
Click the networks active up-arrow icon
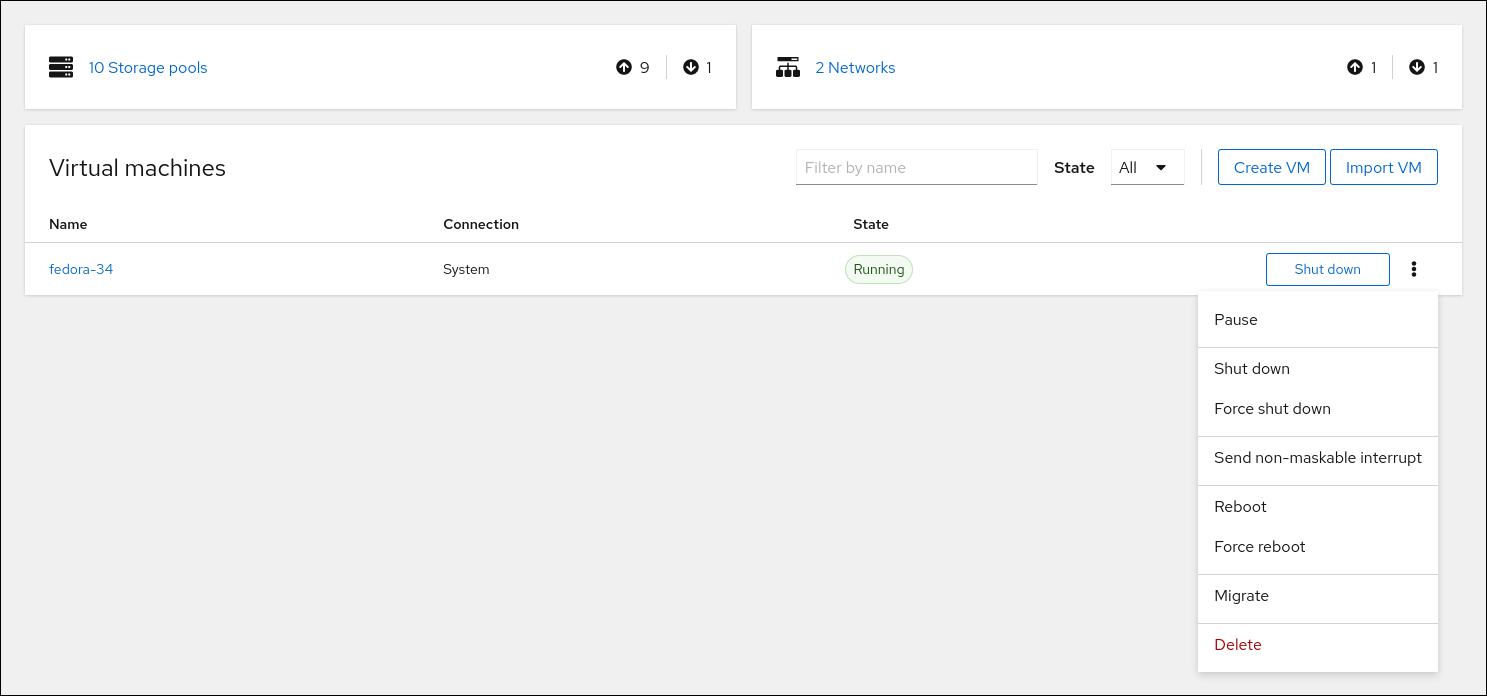1355,68
